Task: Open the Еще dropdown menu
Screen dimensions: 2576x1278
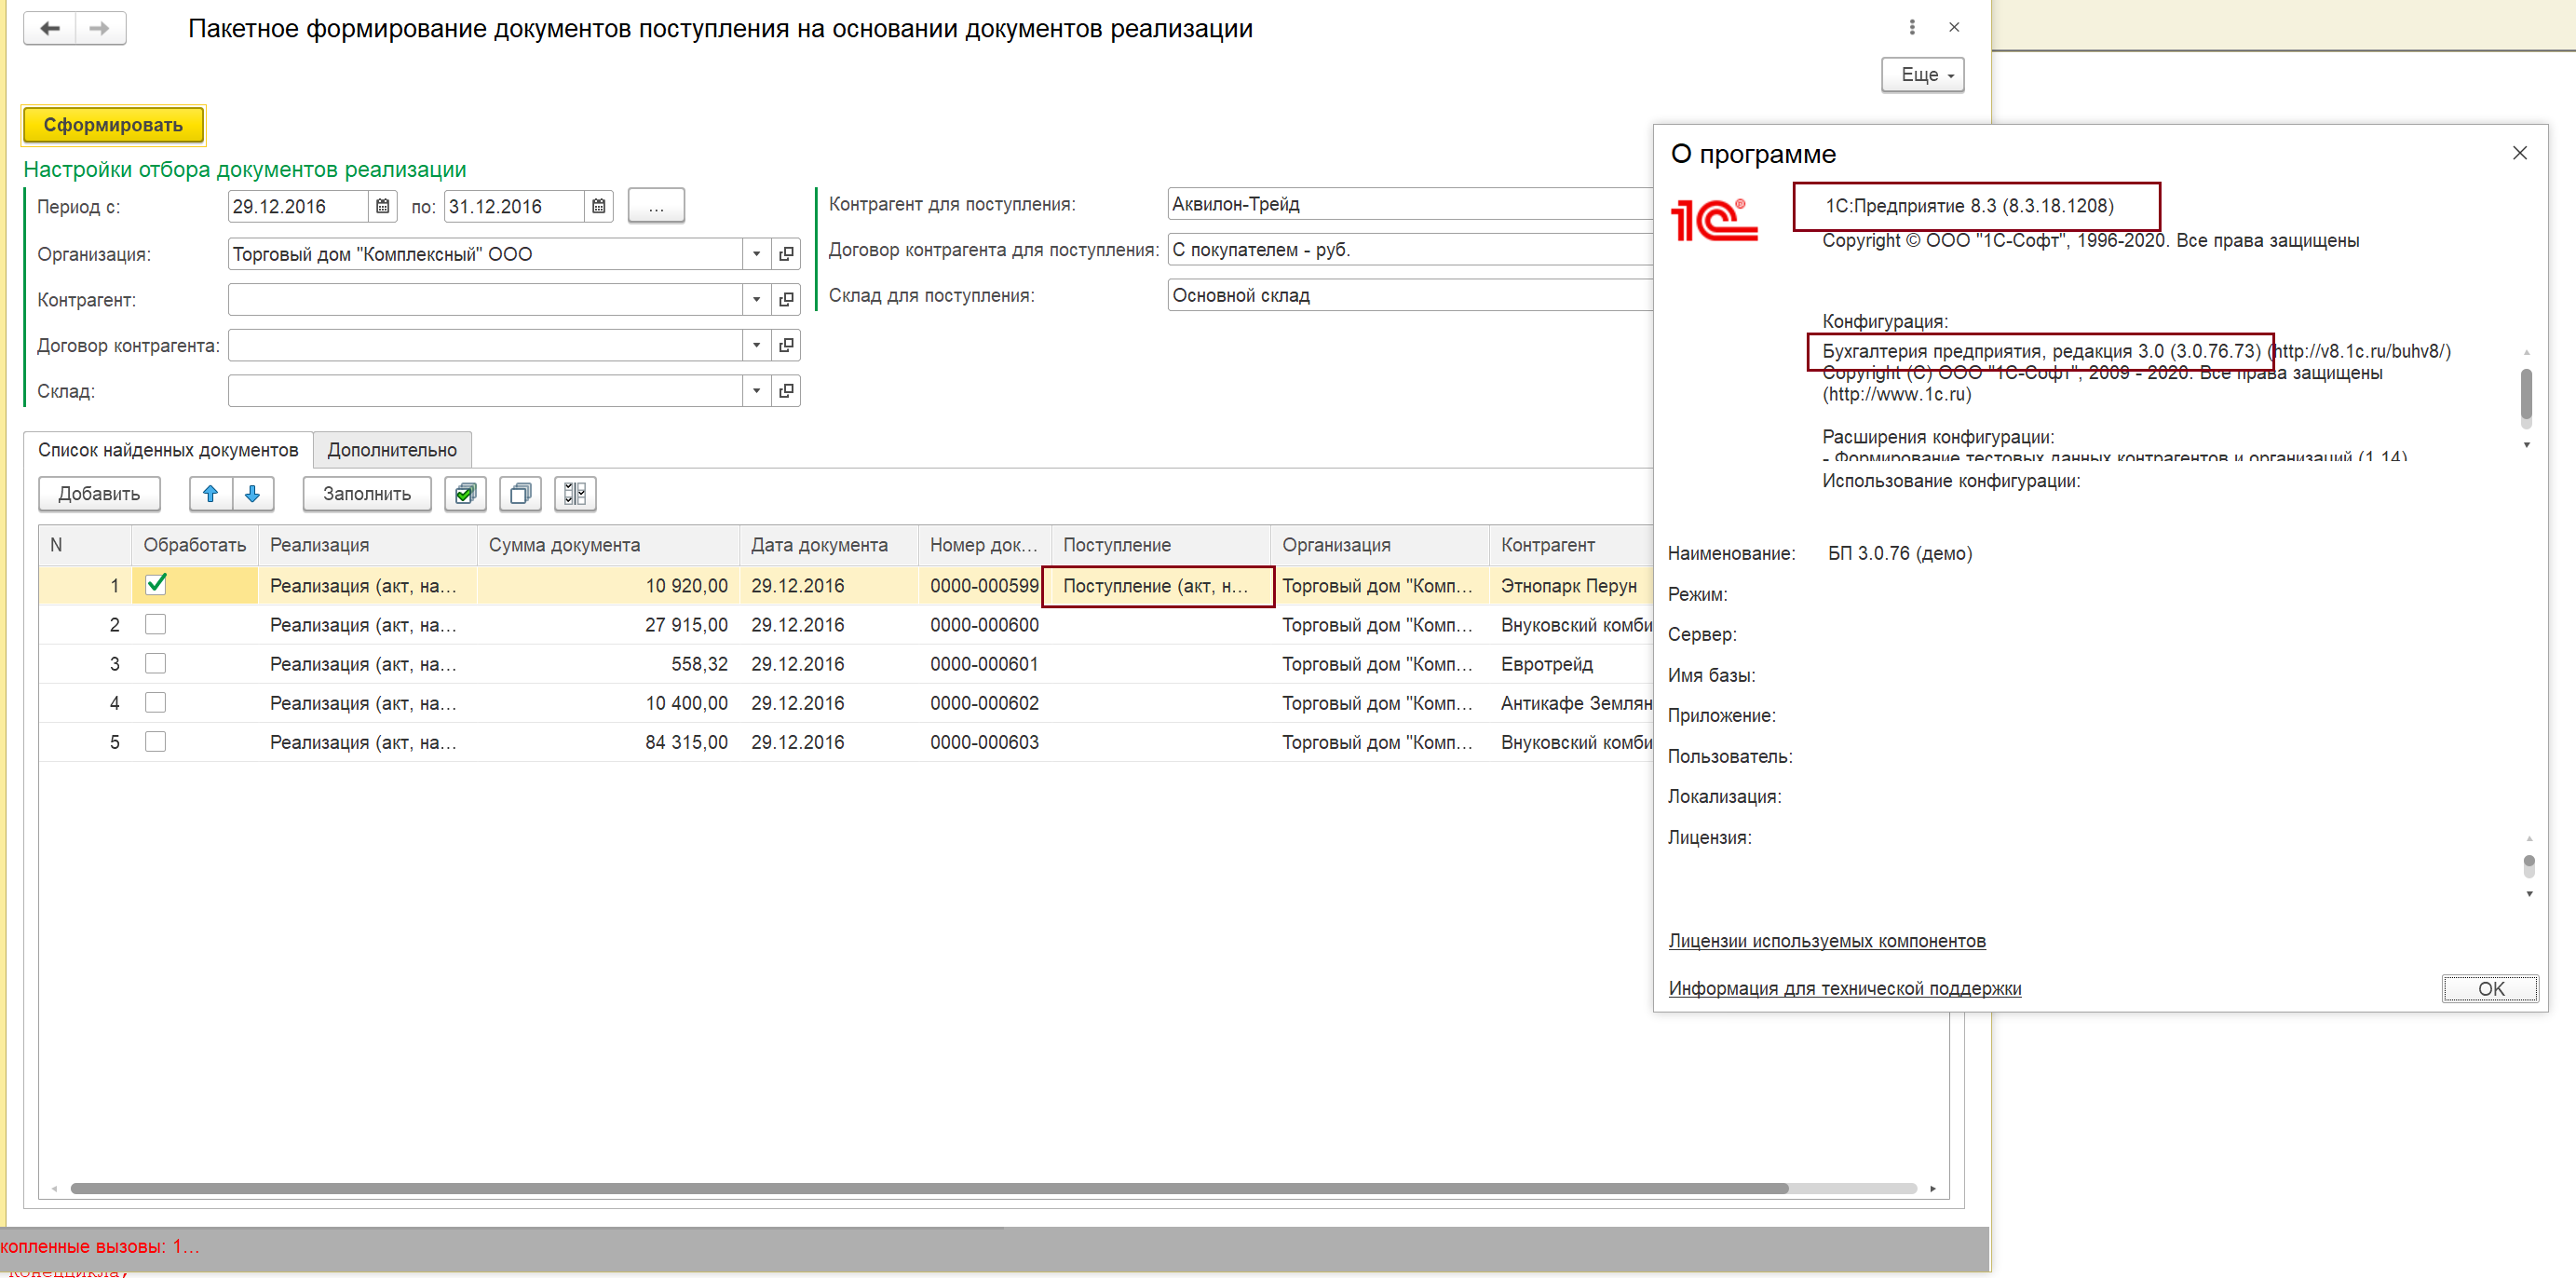Action: click(1922, 75)
